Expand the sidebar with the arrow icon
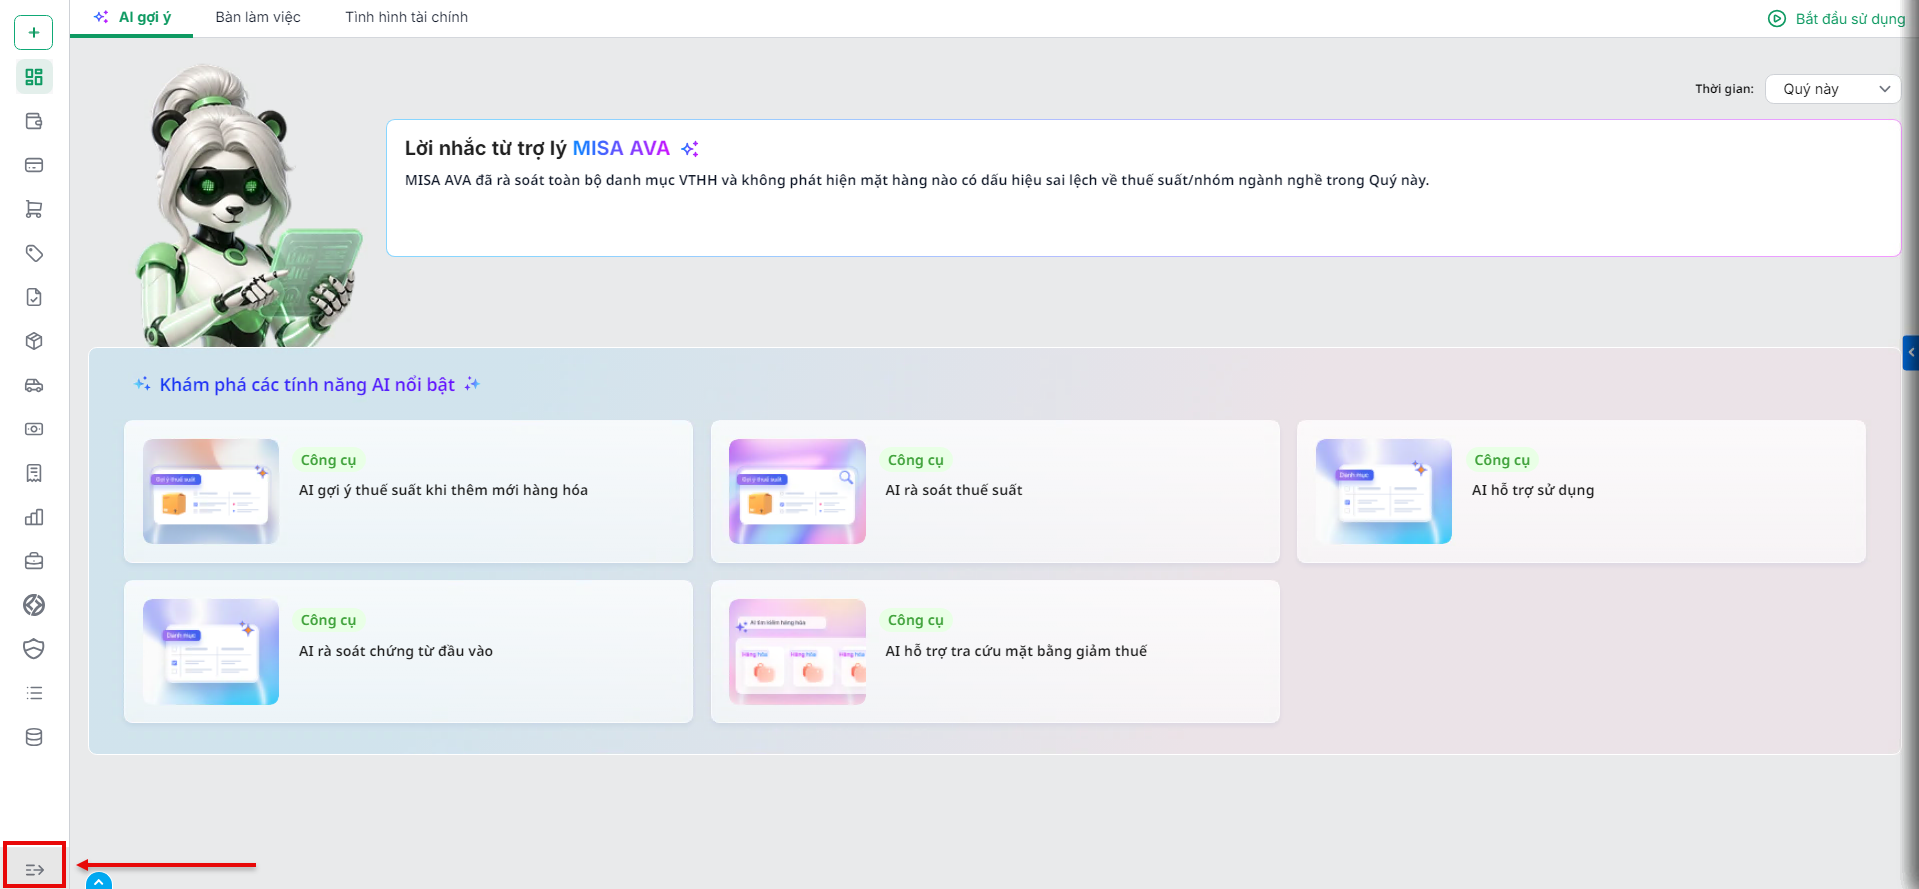The width and height of the screenshot is (1919, 889). coord(34,869)
